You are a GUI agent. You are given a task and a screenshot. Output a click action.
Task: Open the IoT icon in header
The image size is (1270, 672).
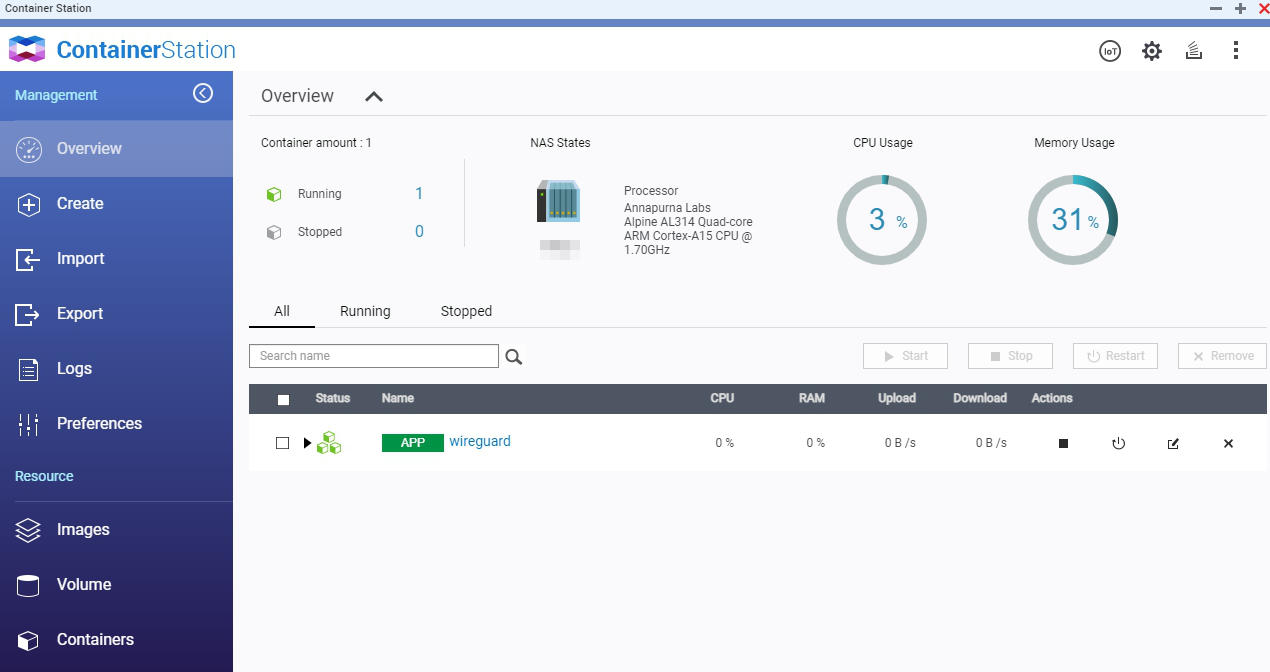click(1110, 51)
